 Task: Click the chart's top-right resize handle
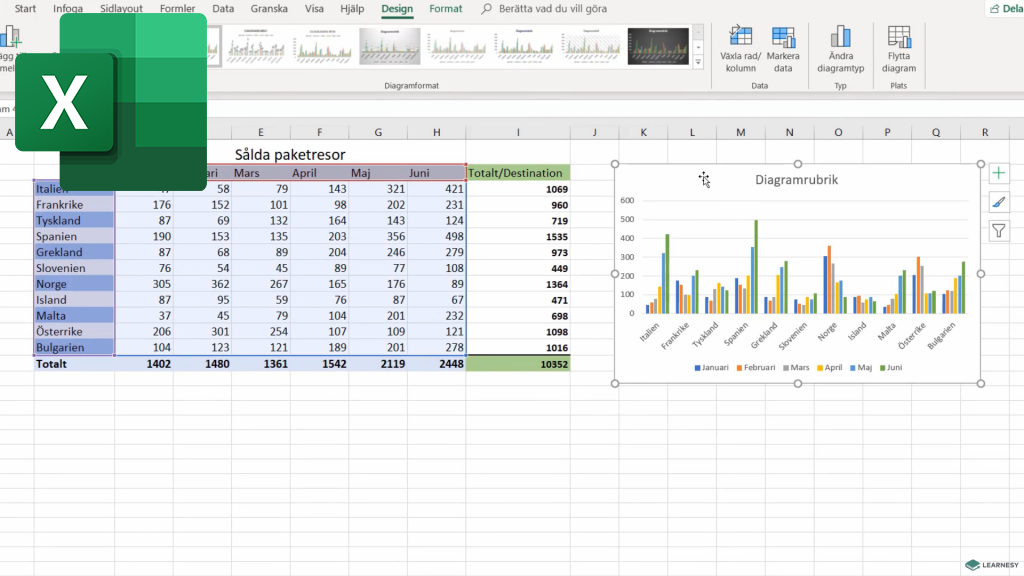pyautogui.click(x=981, y=164)
